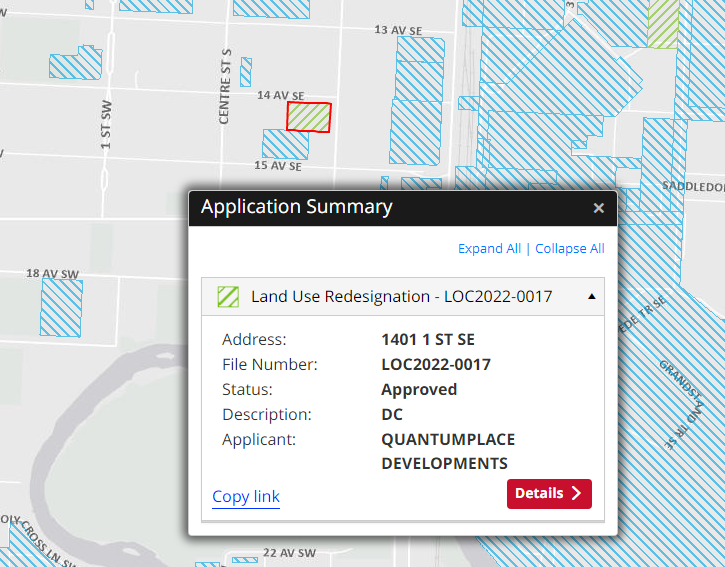The image size is (725, 567).
Task: Click the green hatched Land Use Redesignation icon
Action: pos(229,297)
